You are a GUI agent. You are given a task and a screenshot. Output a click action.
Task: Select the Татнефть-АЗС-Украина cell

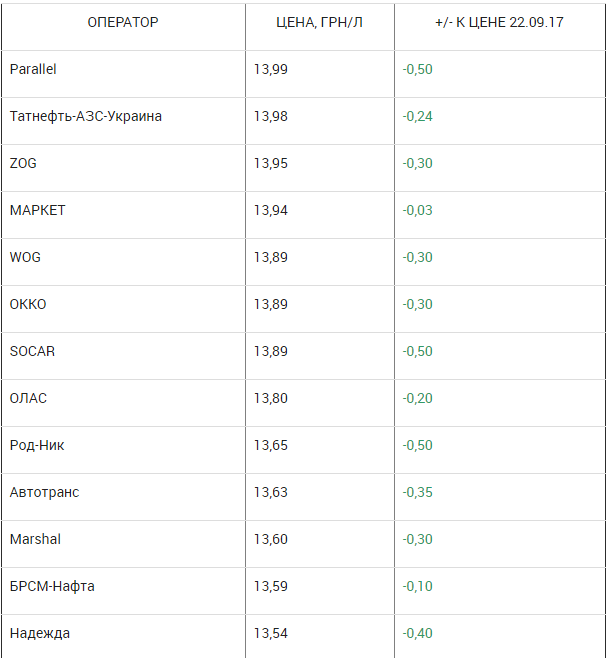[85, 116]
